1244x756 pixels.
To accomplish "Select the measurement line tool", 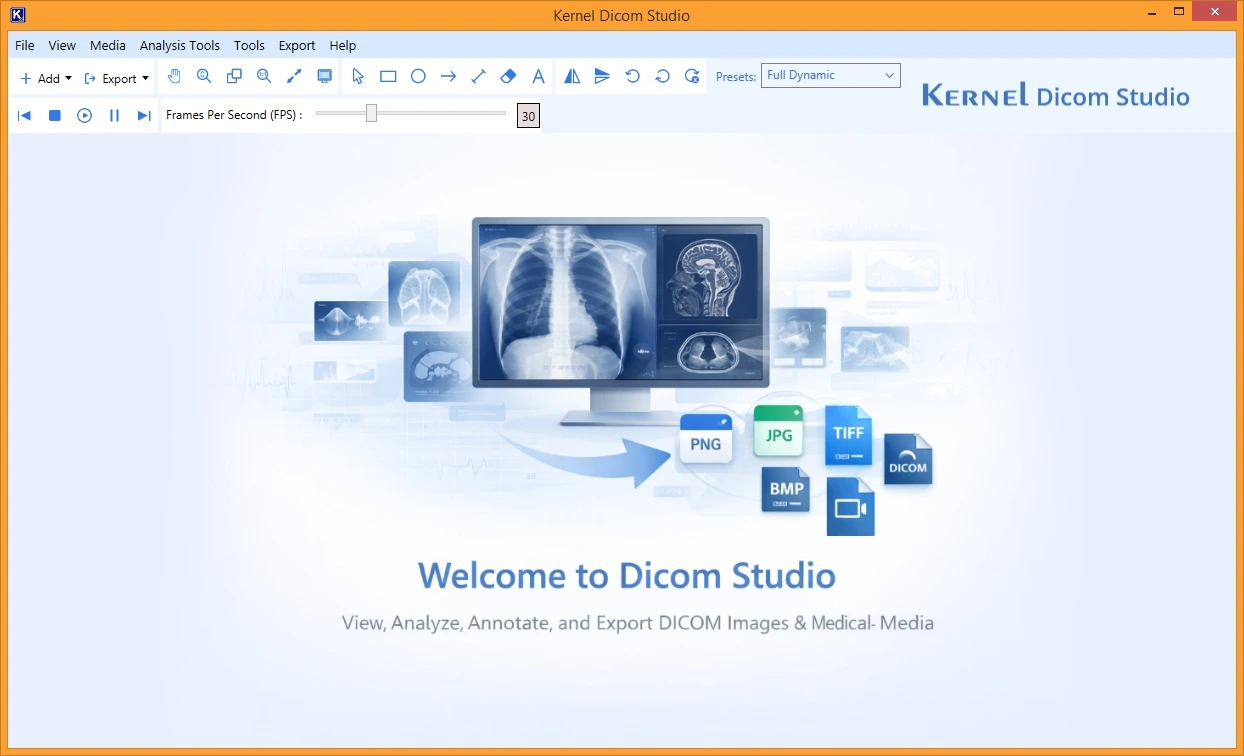I will 478,76.
